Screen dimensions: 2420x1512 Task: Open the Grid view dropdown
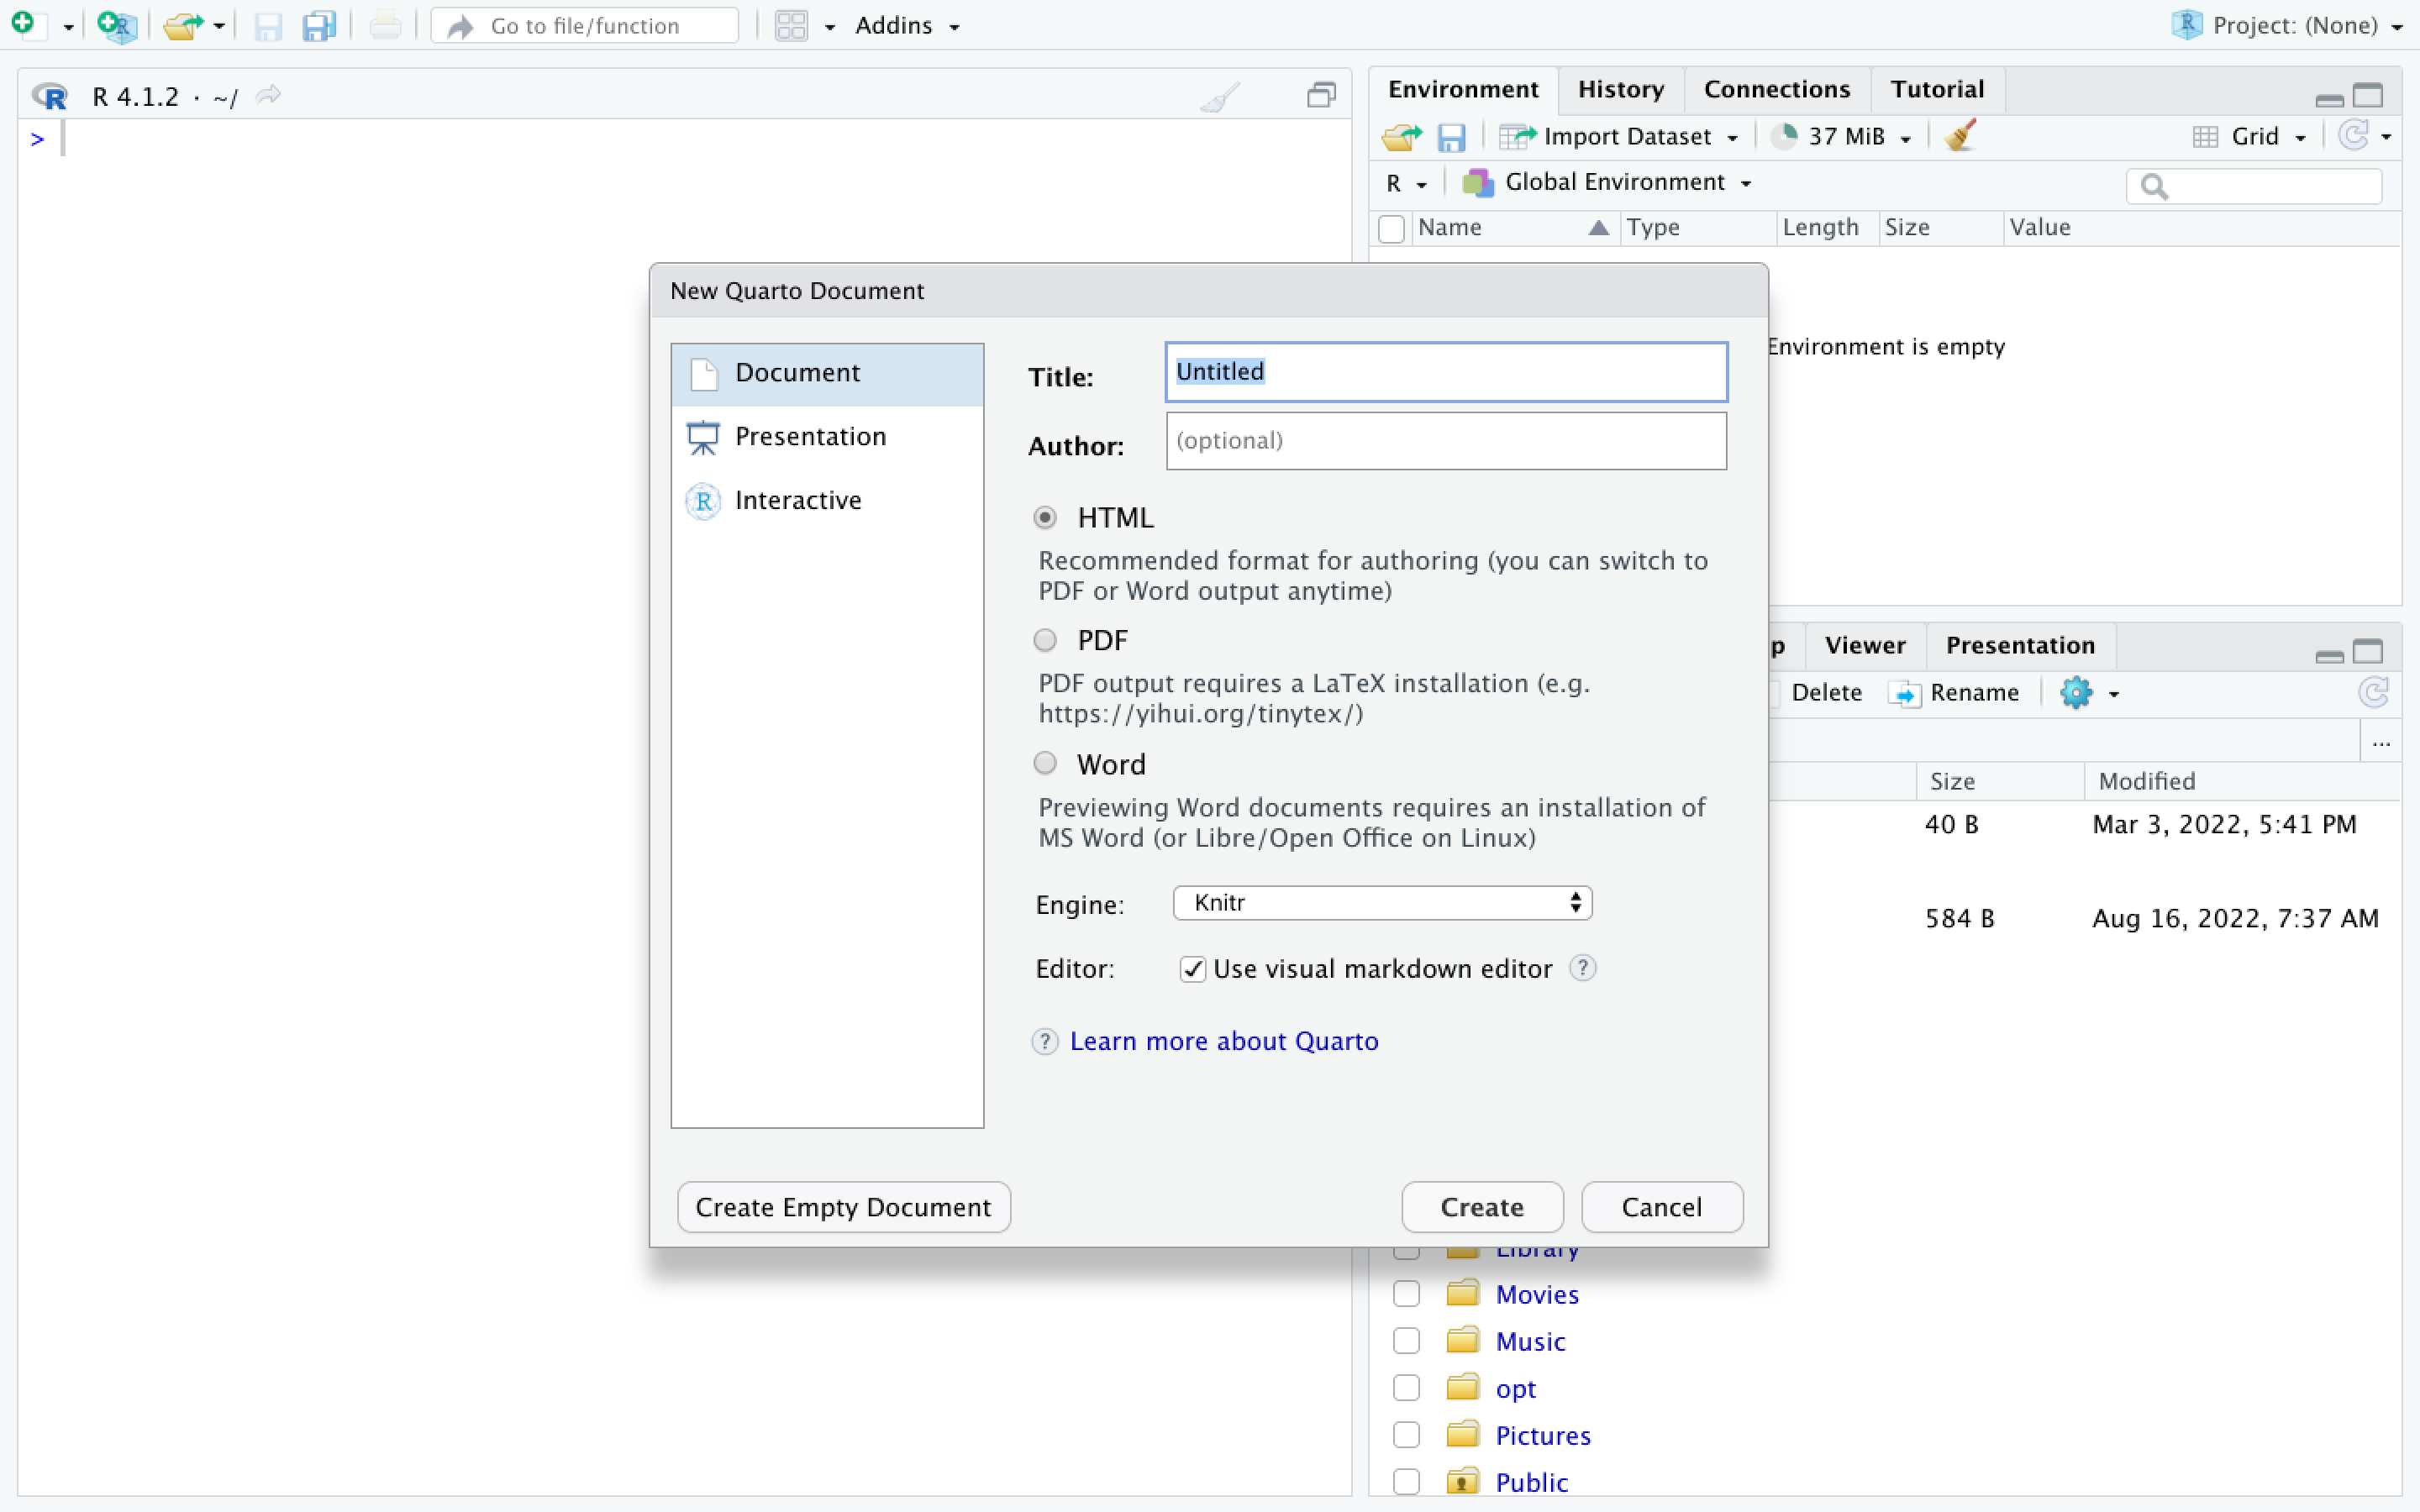tap(2250, 136)
